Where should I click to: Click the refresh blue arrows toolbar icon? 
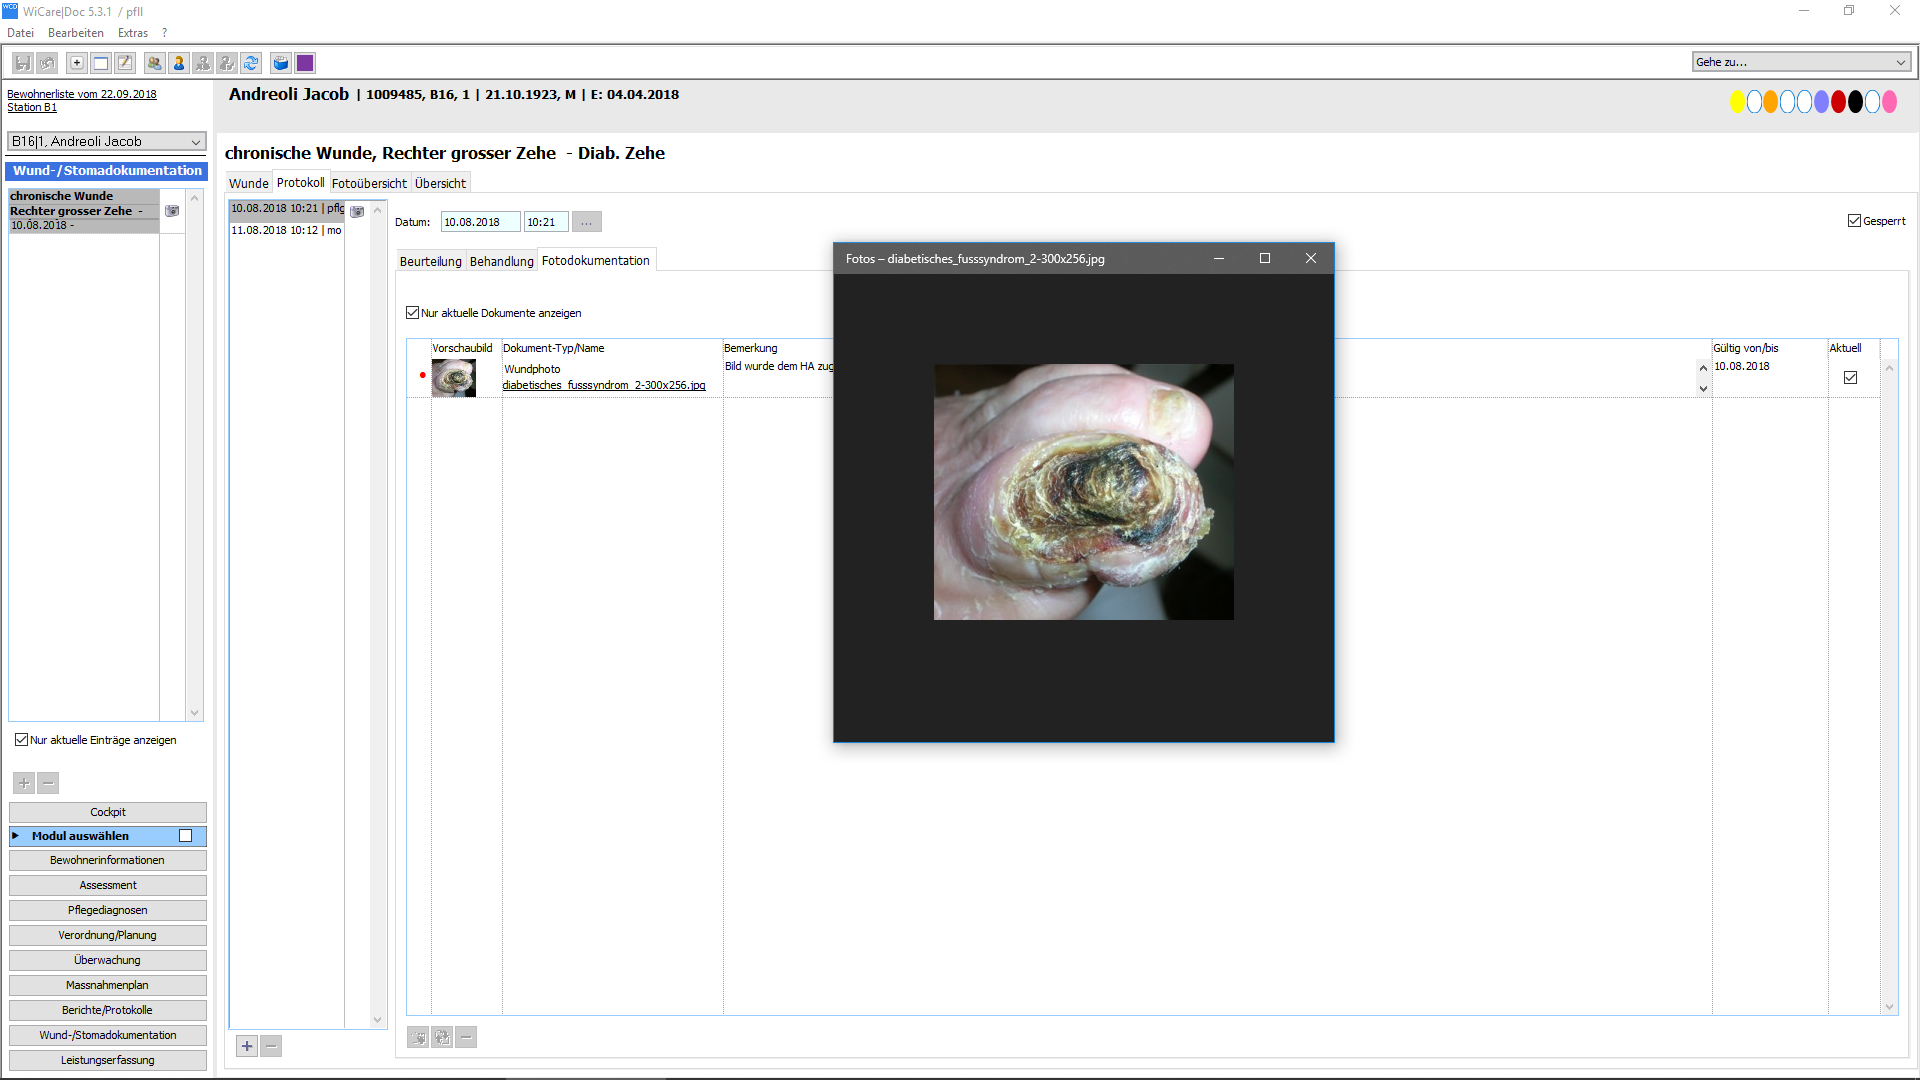click(x=251, y=63)
